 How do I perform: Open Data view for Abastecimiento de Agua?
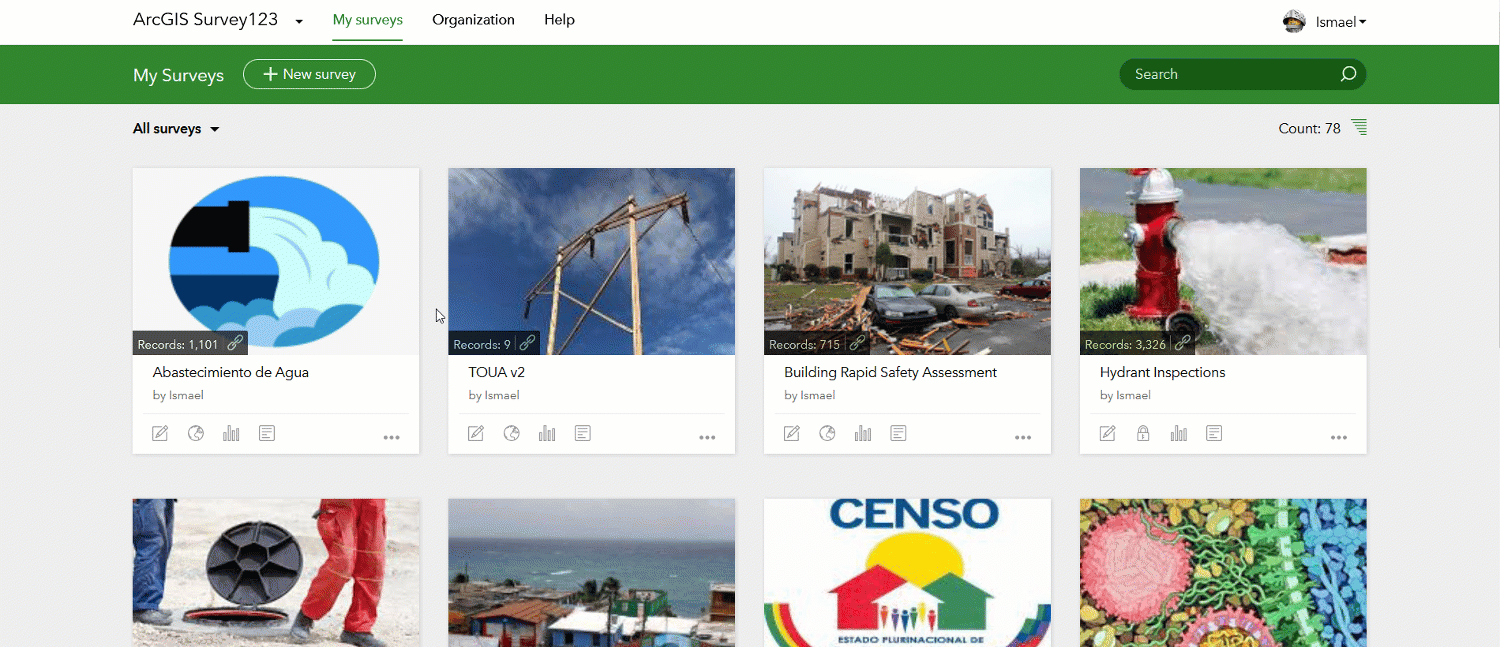267,433
